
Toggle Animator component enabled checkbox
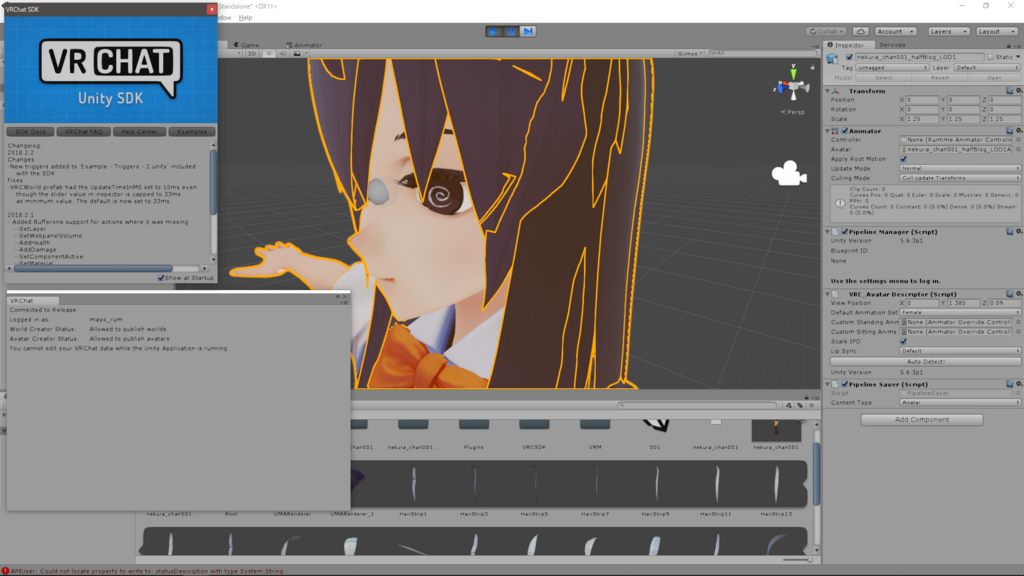click(x=844, y=131)
